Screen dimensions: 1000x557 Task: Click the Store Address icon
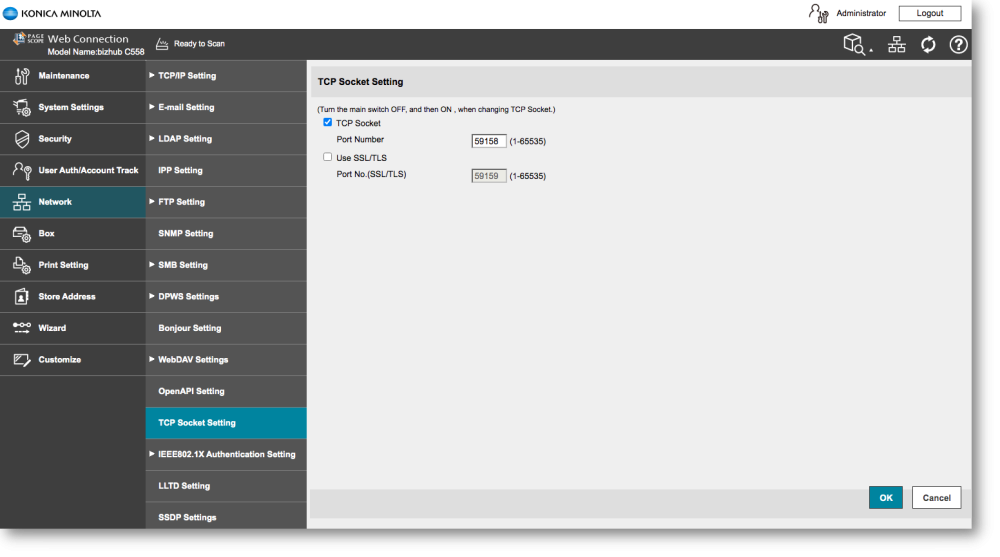pyautogui.click(x=22, y=297)
